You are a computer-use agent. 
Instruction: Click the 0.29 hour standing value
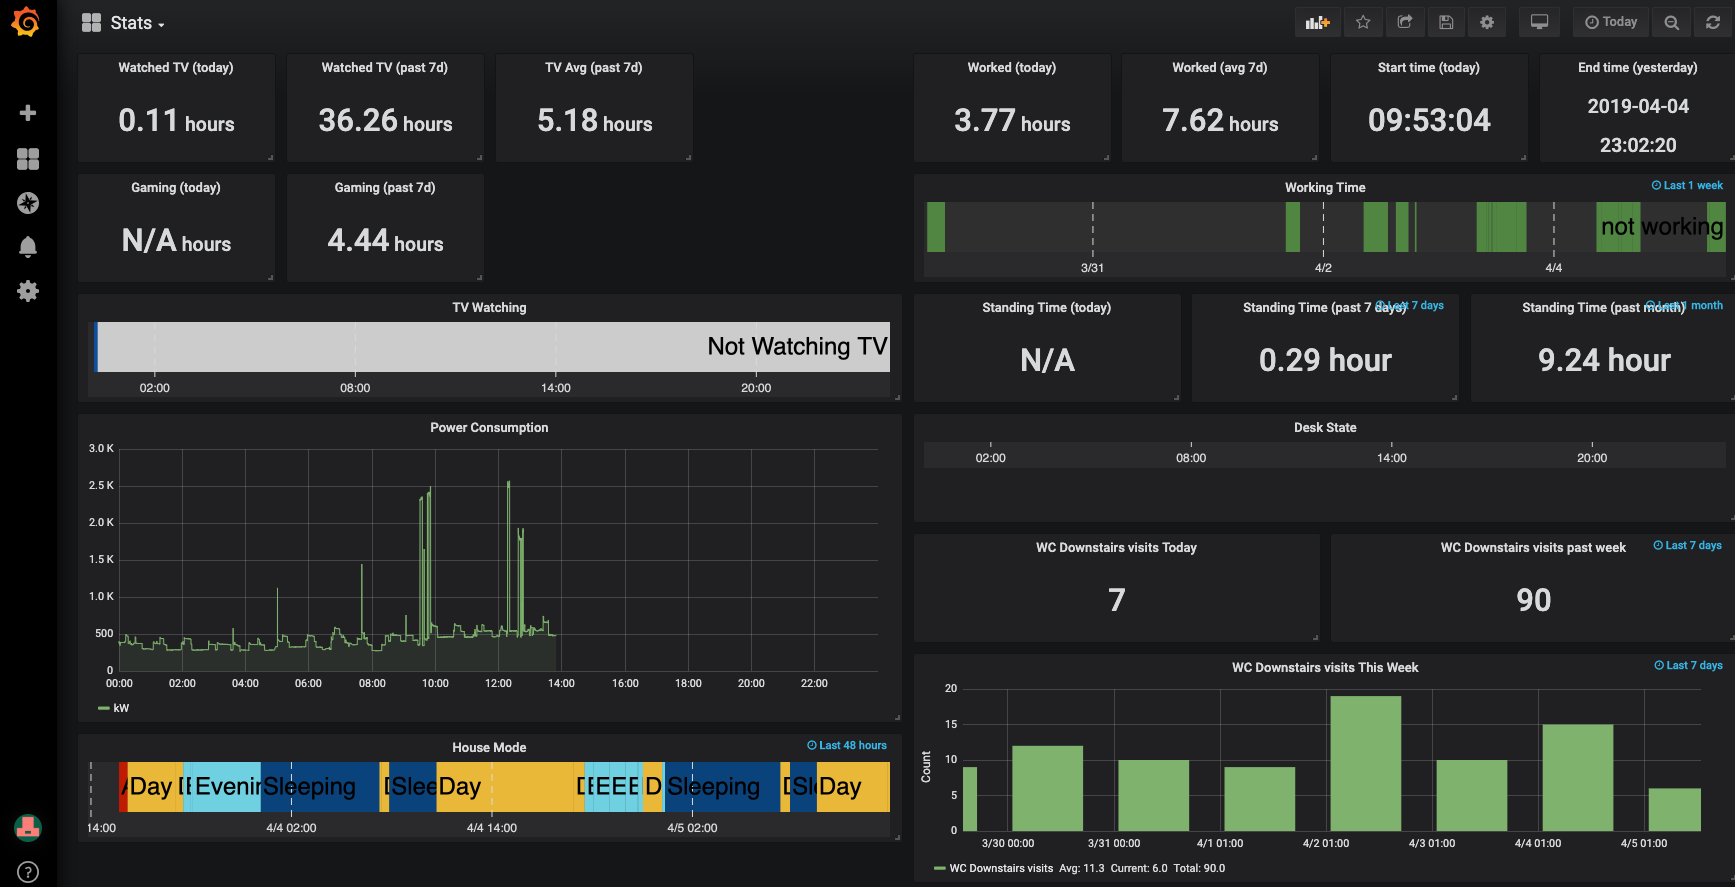[1325, 360]
